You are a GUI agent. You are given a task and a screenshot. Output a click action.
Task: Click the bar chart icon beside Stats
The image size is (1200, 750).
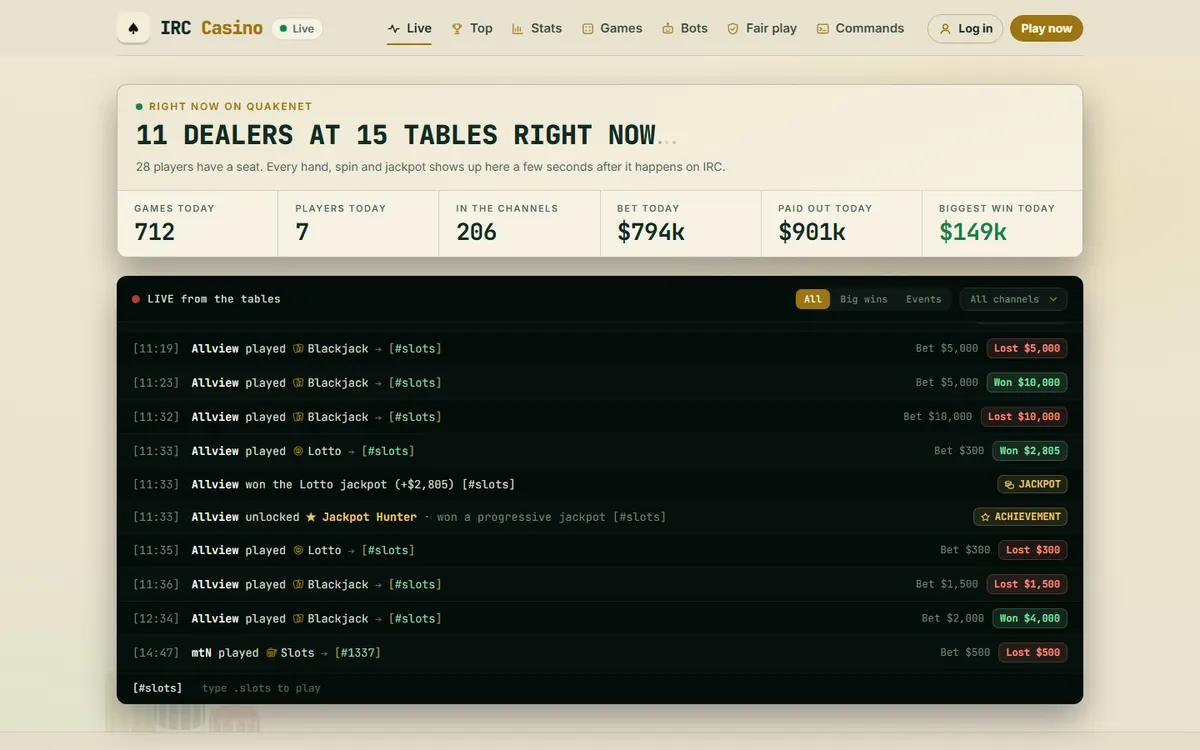(517, 29)
